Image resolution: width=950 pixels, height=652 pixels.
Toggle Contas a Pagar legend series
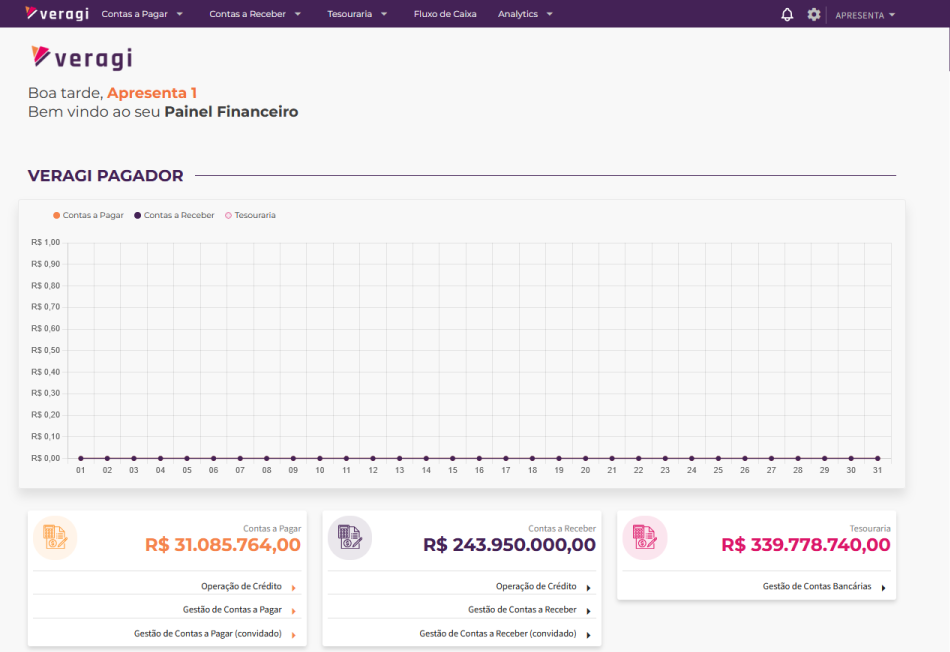[x=88, y=215]
